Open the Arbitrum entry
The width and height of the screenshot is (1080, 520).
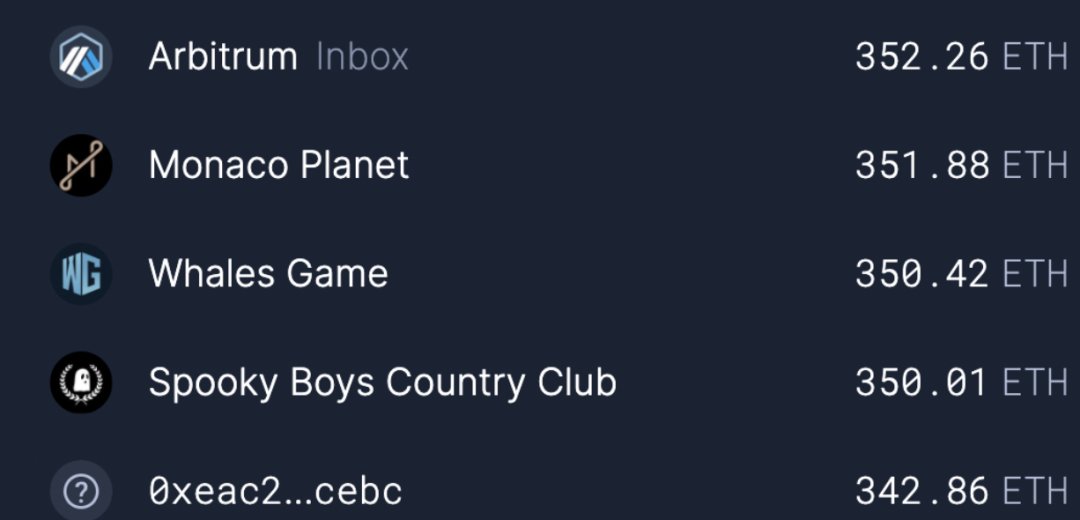[222, 56]
